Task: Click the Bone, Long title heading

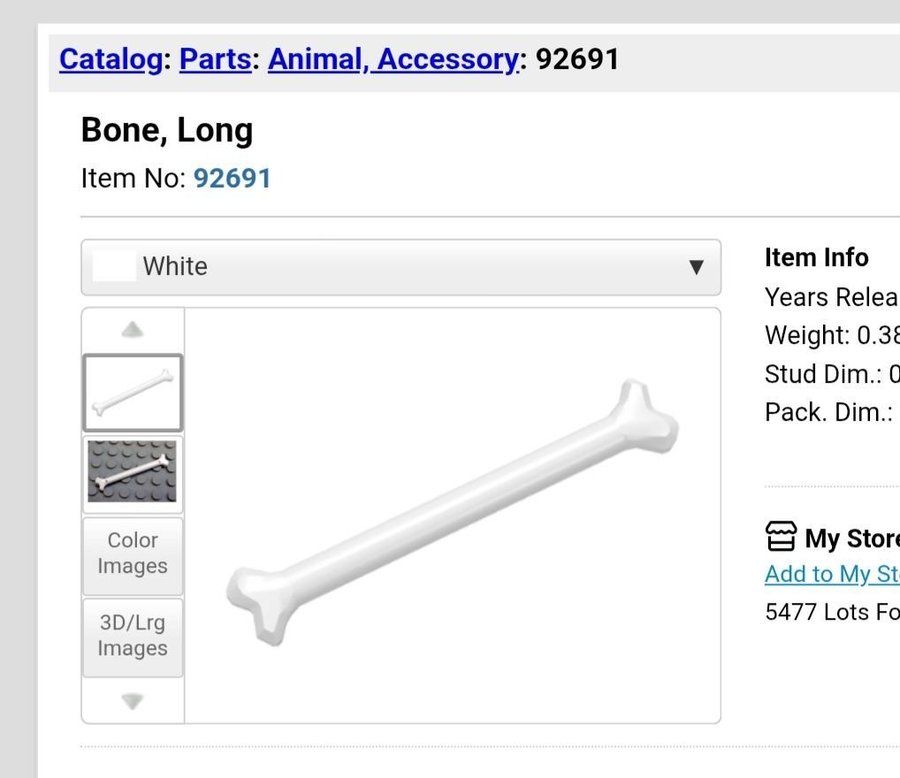Action: pos(167,130)
